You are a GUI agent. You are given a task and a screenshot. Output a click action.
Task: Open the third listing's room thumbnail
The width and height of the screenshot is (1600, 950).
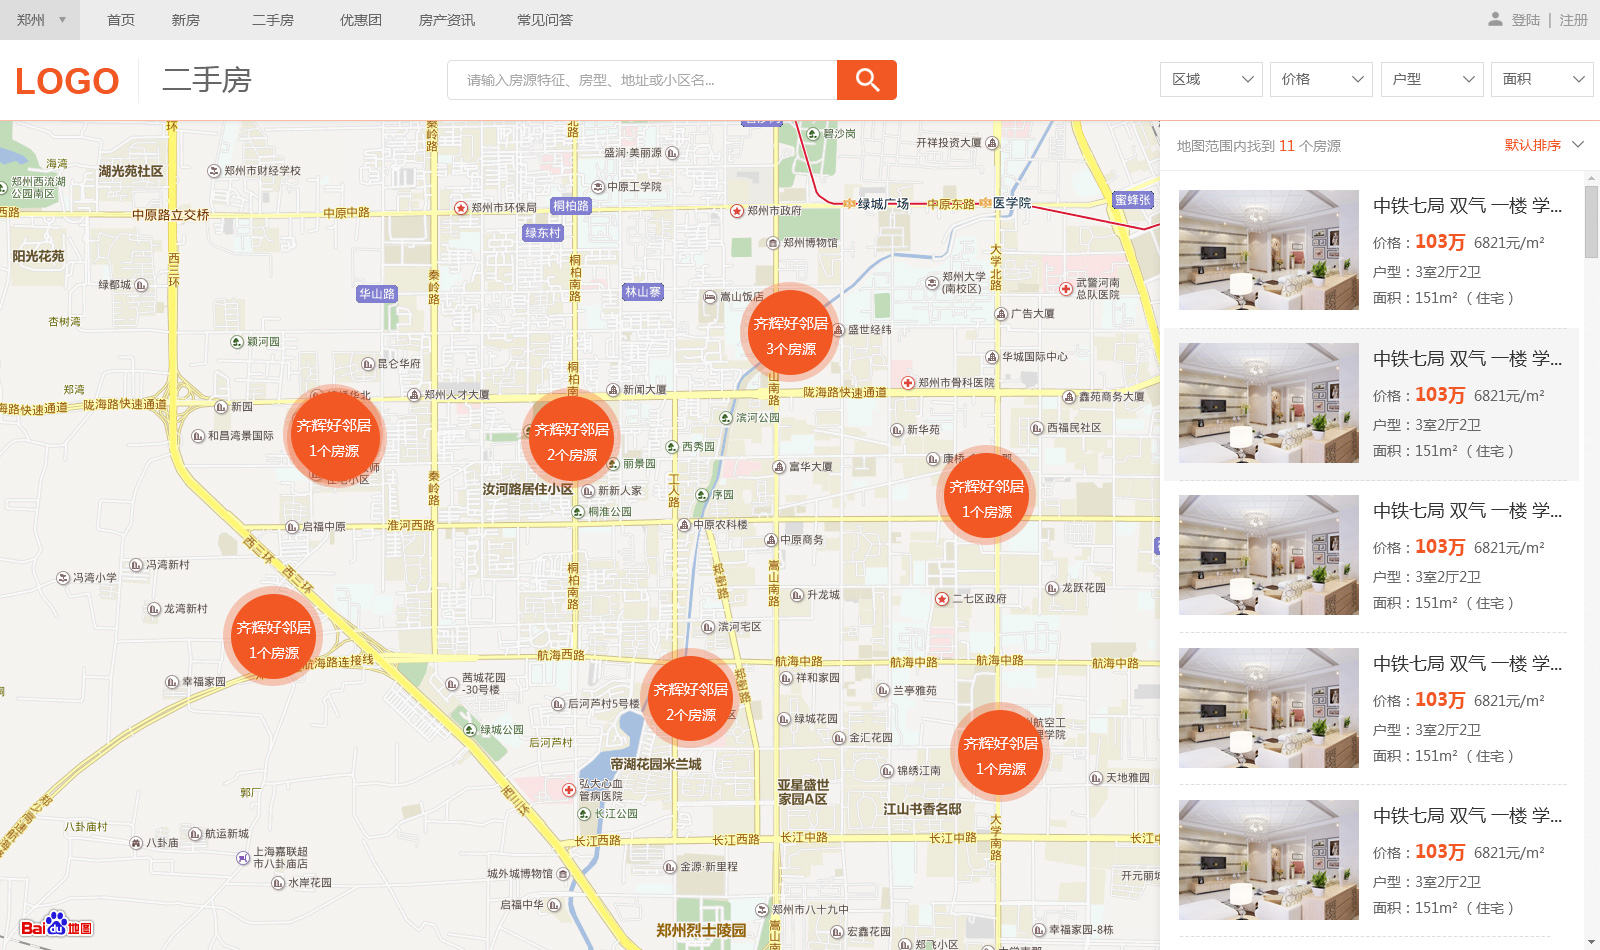click(1269, 555)
